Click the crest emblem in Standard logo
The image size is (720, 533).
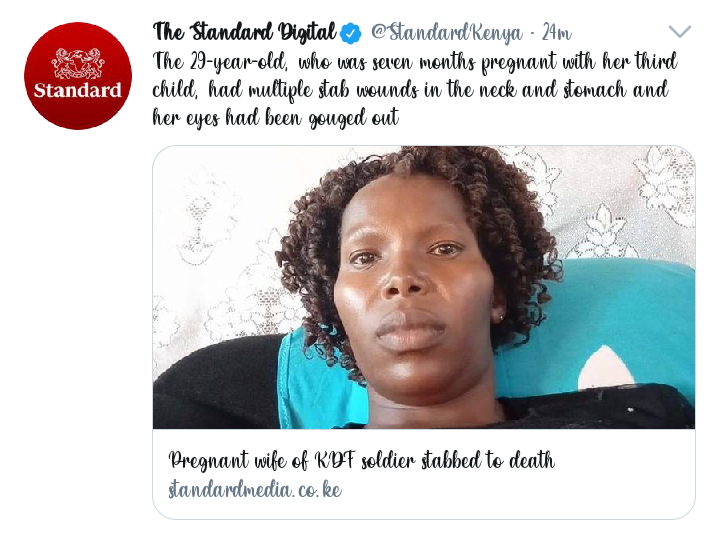78,63
